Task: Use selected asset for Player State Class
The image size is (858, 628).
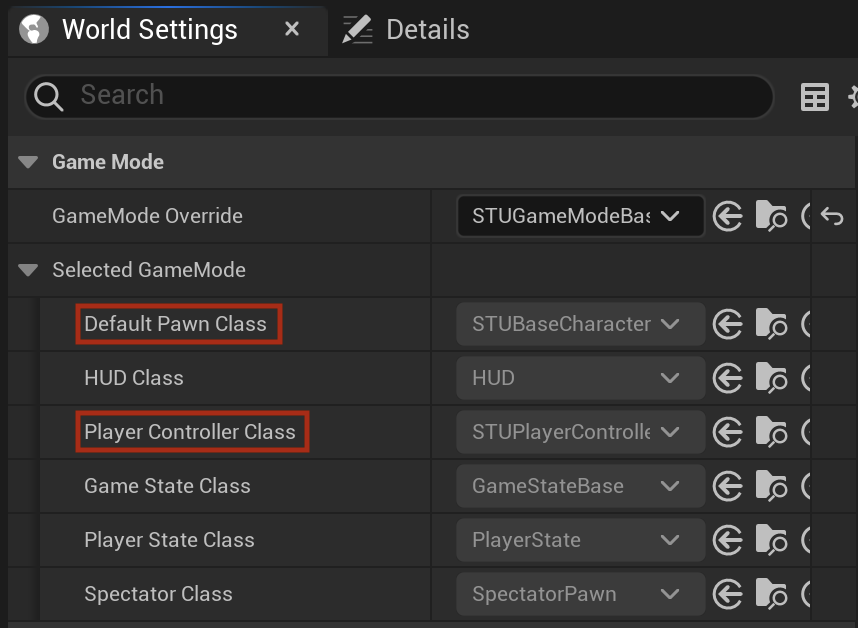Action: (x=727, y=540)
